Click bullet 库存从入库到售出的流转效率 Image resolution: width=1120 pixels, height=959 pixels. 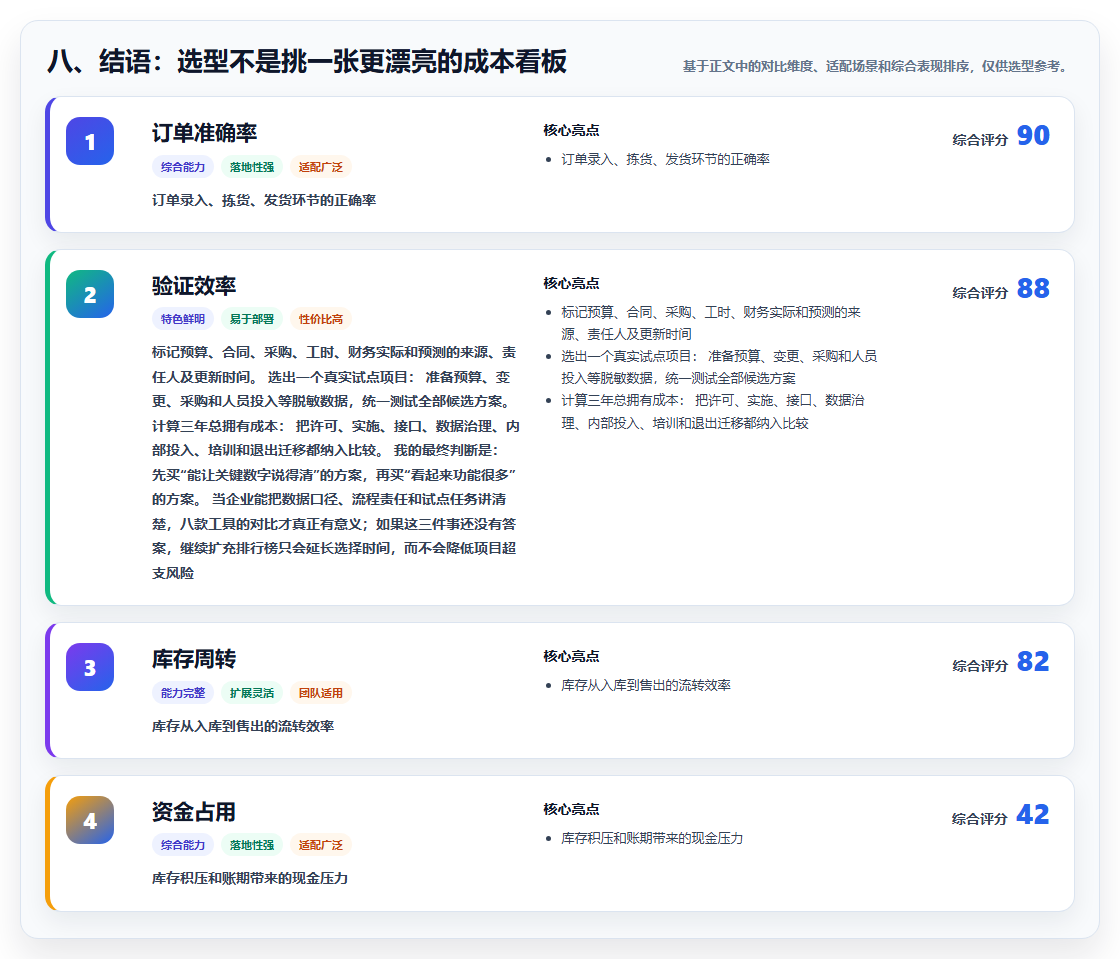coord(646,686)
